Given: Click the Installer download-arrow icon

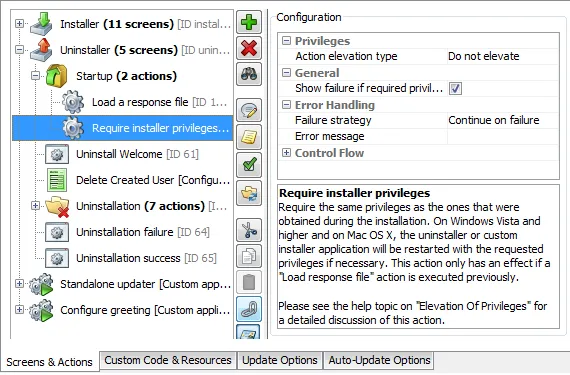Looking at the screenshot, I should point(42,24).
